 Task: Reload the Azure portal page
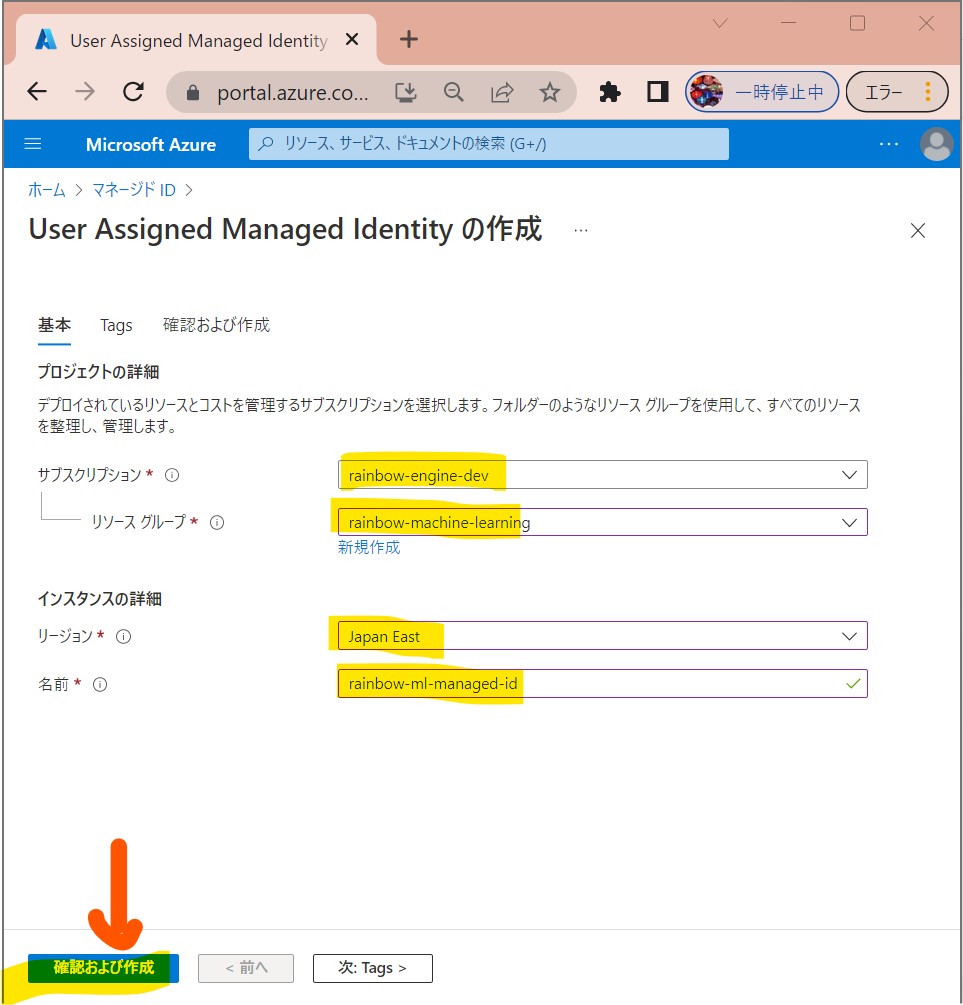click(x=133, y=92)
